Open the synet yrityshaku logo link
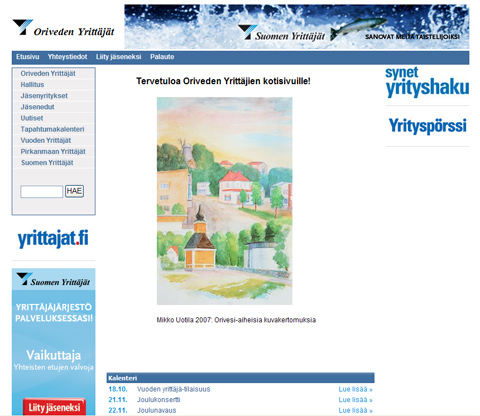Screen dimensions: 480x416 click(x=427, y=82)
